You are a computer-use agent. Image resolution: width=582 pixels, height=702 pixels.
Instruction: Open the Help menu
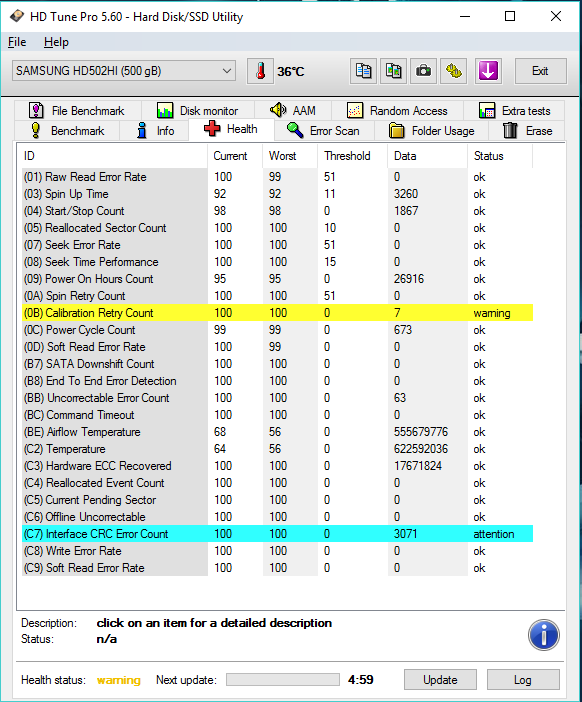tap(56, 42)
